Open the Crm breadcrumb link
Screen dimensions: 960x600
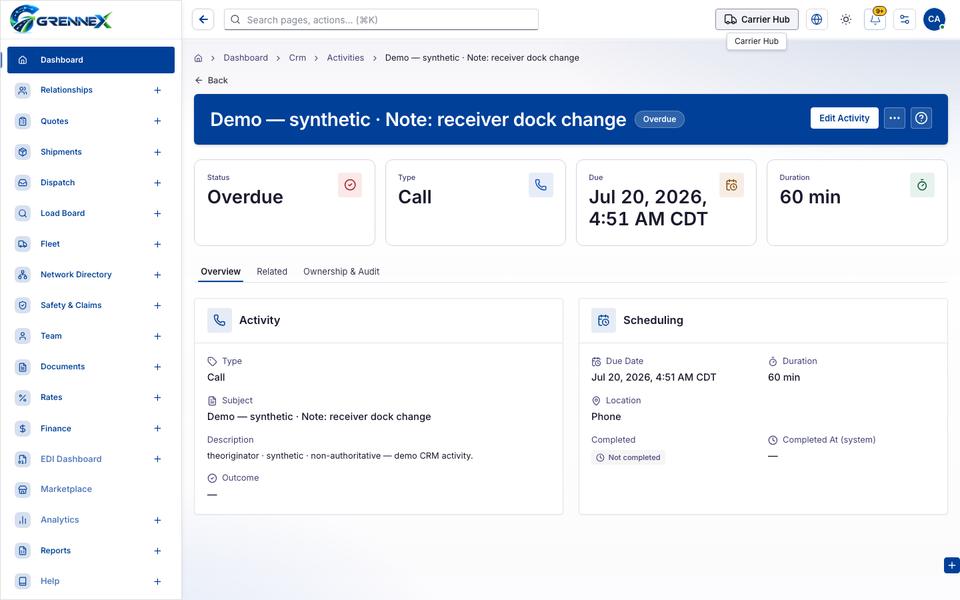click(298, 58)
